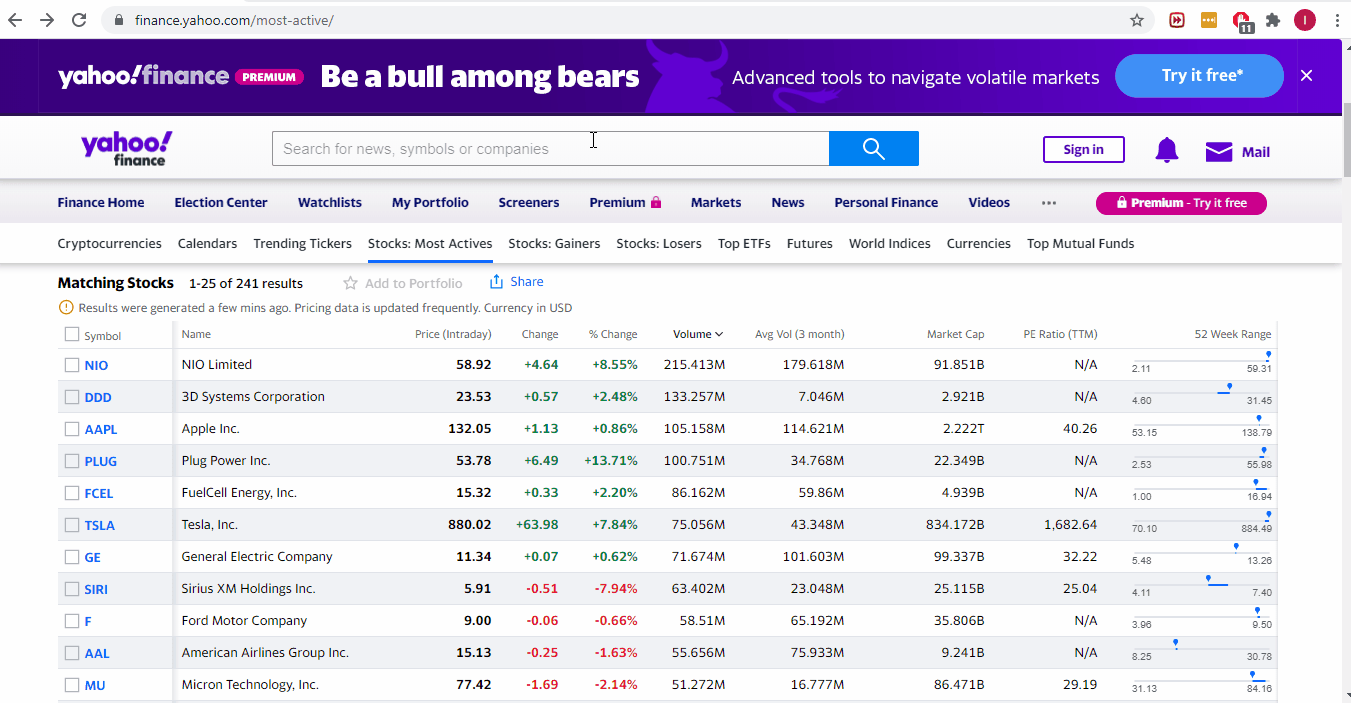
Task: Click the search news symbols input field
Action: 551,149
